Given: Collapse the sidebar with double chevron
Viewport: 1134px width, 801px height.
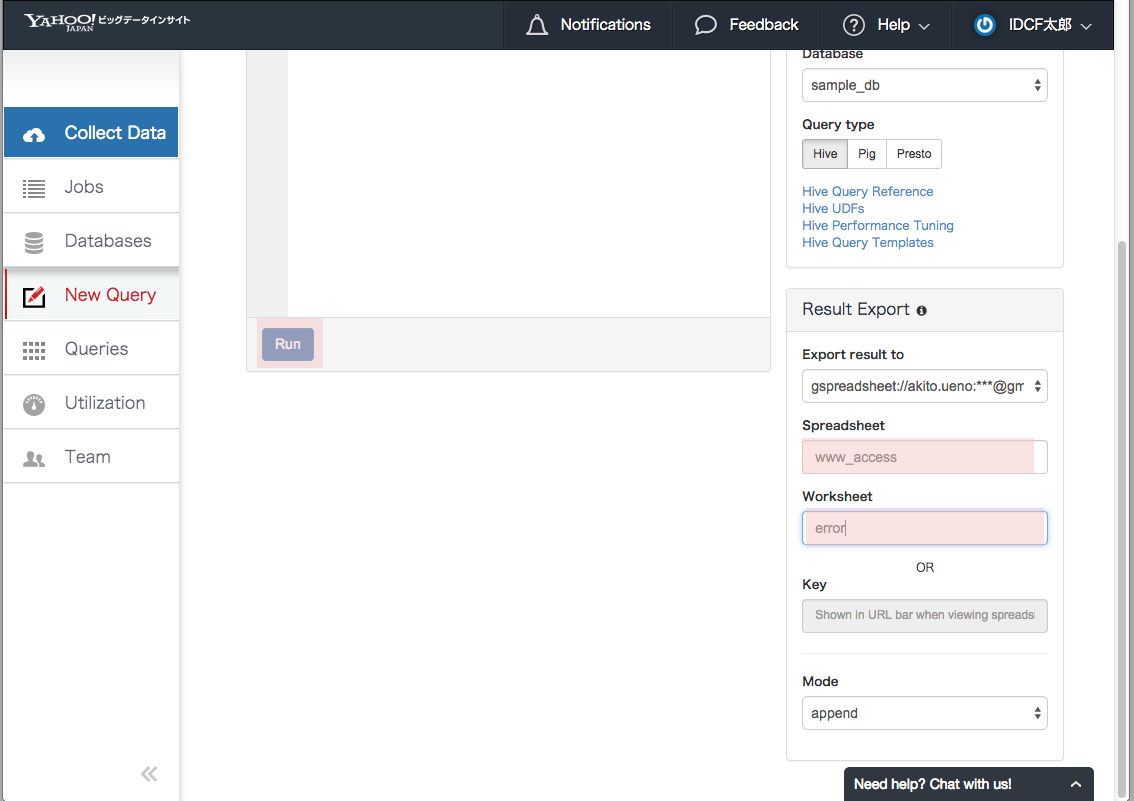Looking at the screenshot, I should tap(149, 774).
